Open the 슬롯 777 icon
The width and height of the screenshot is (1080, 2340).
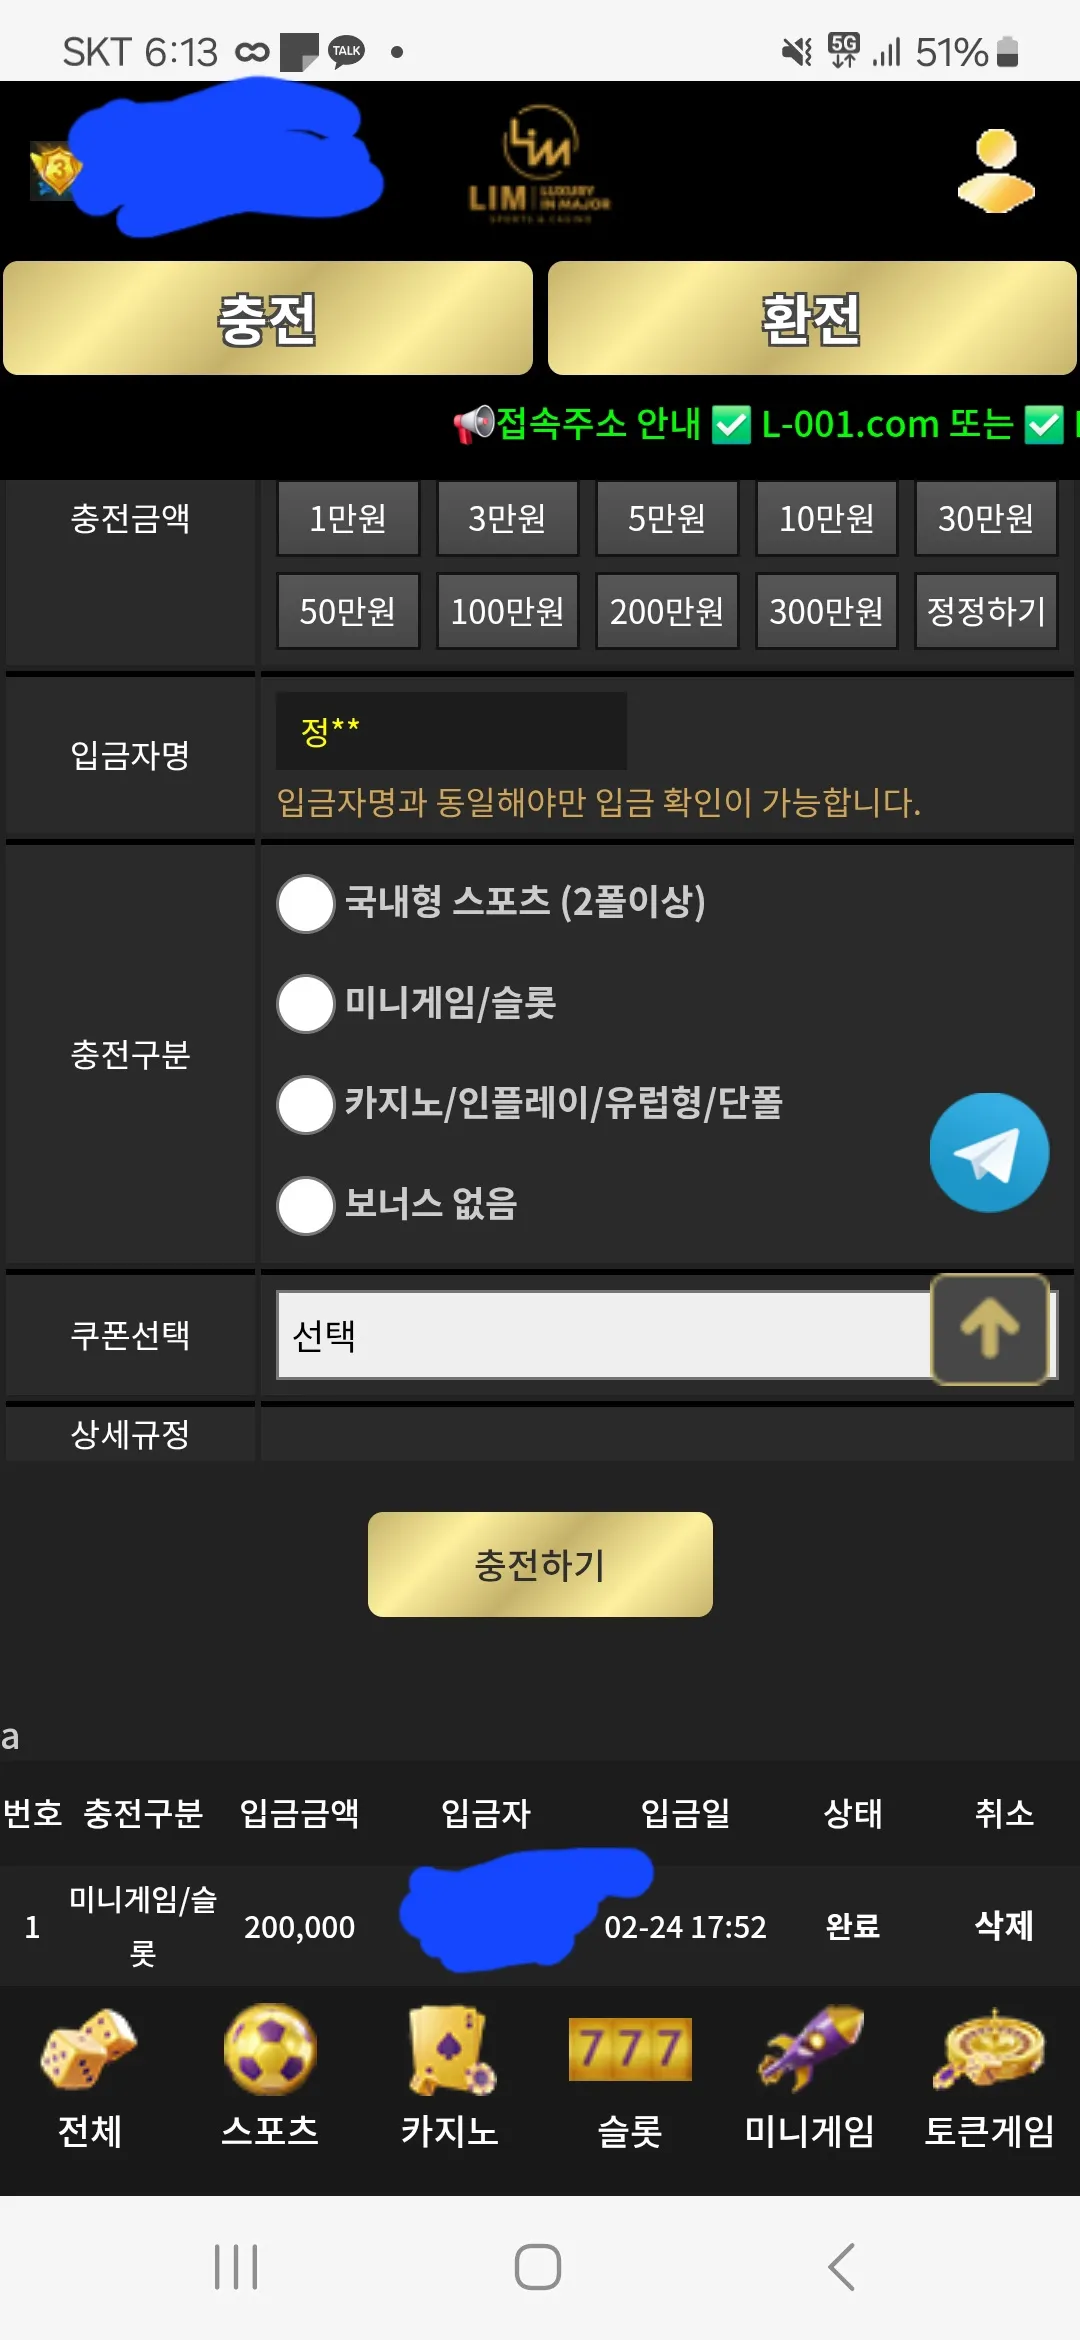pos(630,2049)
